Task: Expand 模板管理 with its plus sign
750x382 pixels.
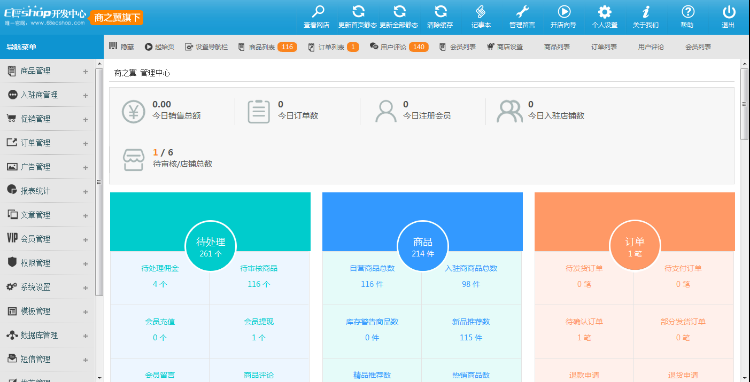Action: click(x=85, y=311)
